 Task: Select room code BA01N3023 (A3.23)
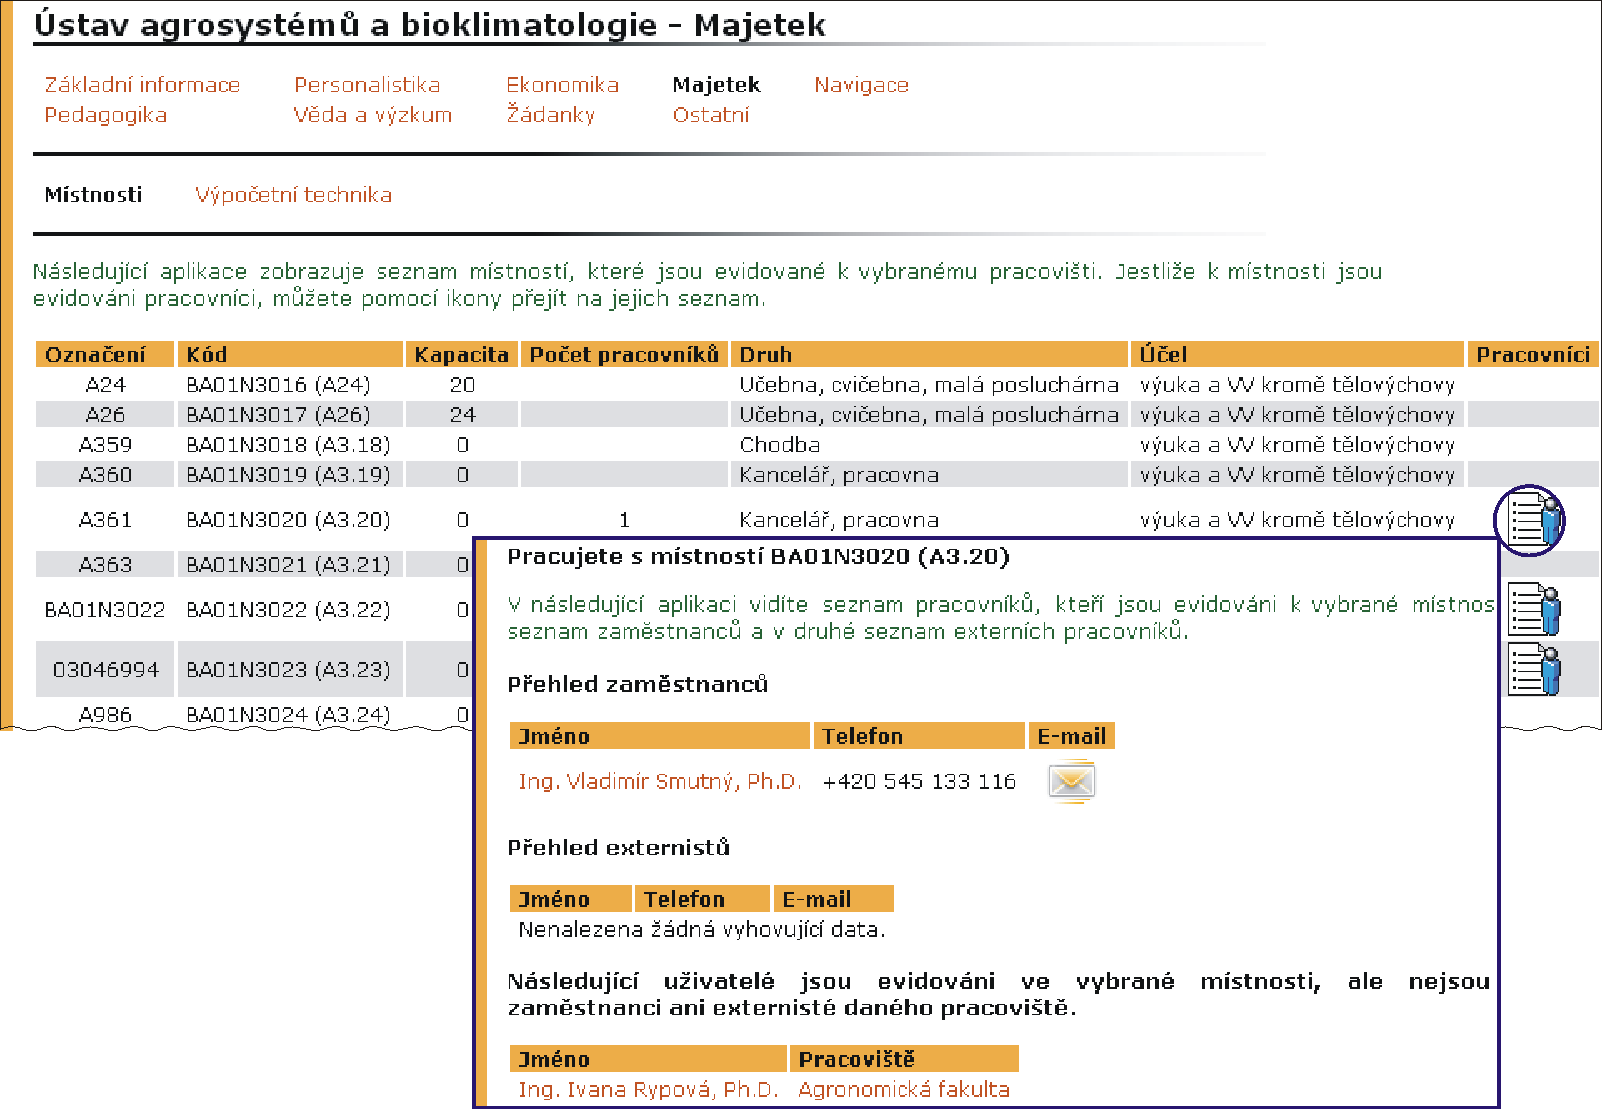click(x=288, y=670)
